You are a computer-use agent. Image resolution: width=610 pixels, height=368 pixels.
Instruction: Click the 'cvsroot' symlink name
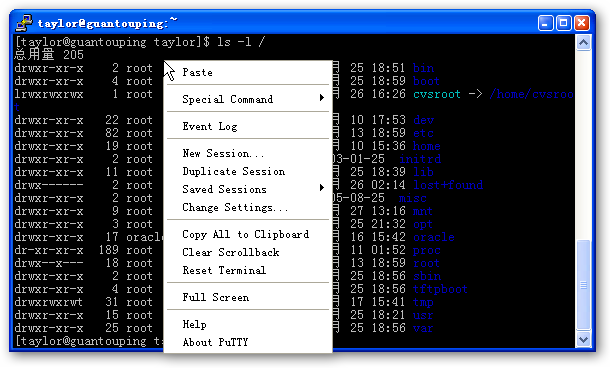436,94
